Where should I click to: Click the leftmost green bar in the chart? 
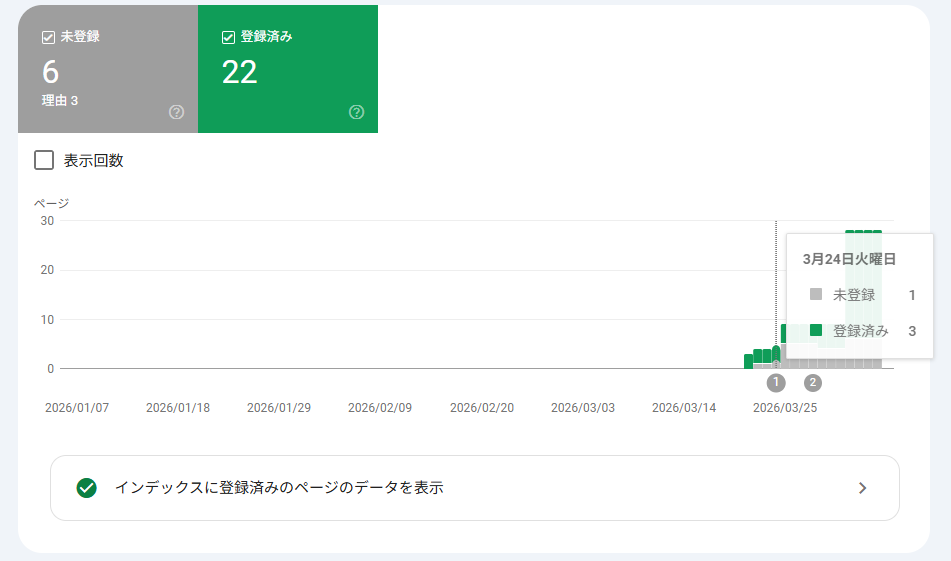point(748,361)
